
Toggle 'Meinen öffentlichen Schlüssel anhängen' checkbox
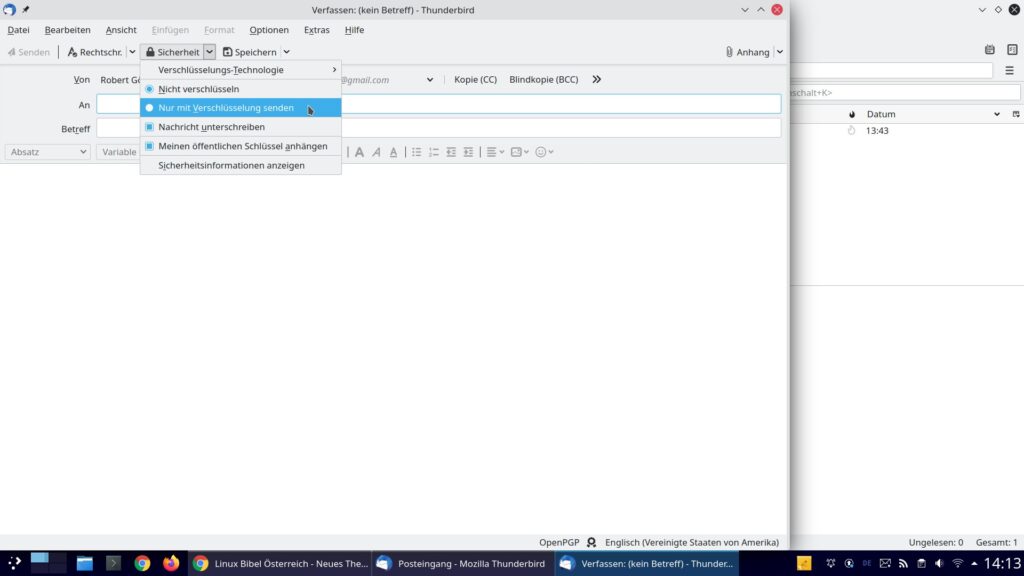[240, 146]
